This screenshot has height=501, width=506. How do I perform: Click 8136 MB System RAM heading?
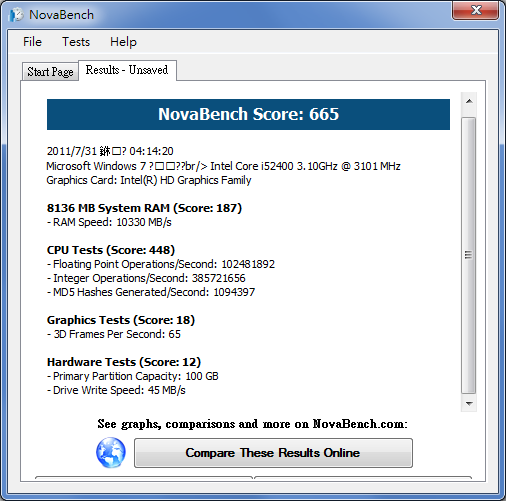click(x=144, y=208)
